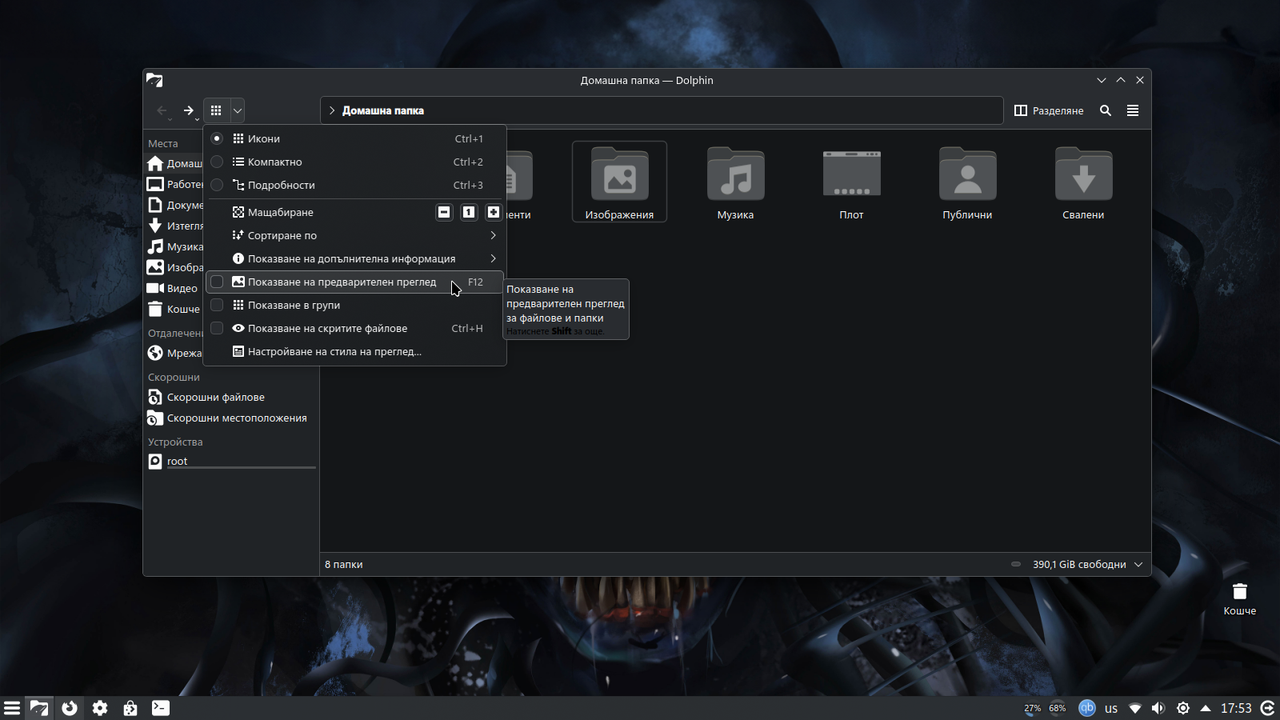Viewport: 1280px width, 720px height.
Task: Open the search magnifier in Dolphin's toolbar
Action: pyautogui.click(x=1105, y=111)
